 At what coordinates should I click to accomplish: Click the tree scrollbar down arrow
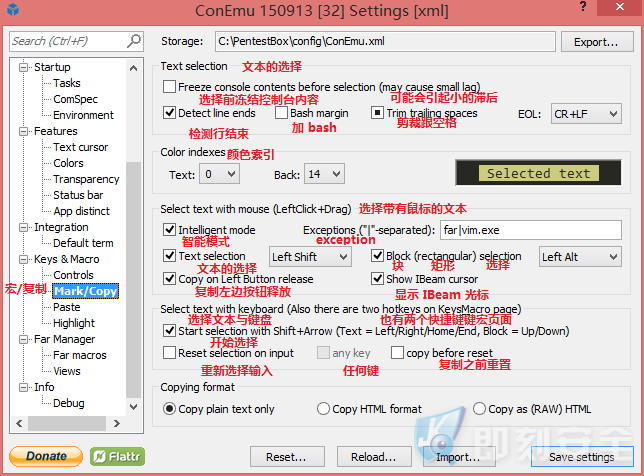click(133, 407)
